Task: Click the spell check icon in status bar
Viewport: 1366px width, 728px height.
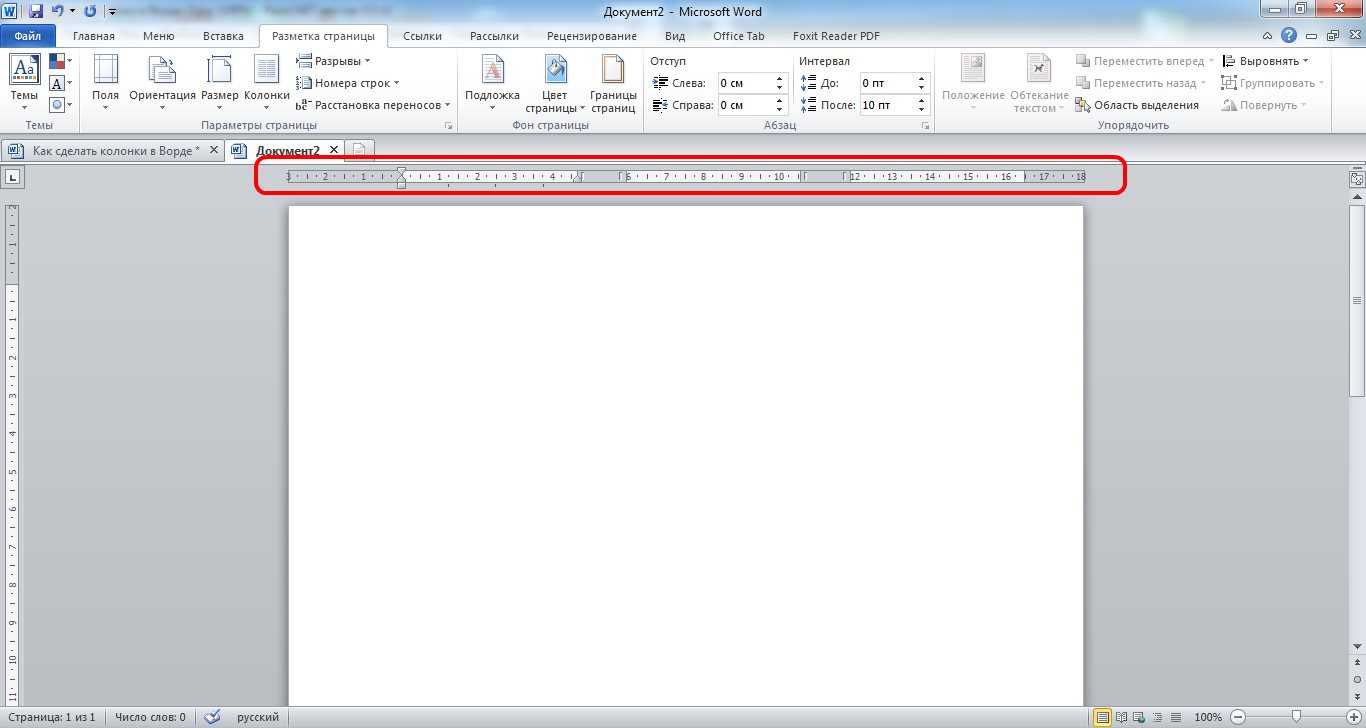Action: click(212, 717)
